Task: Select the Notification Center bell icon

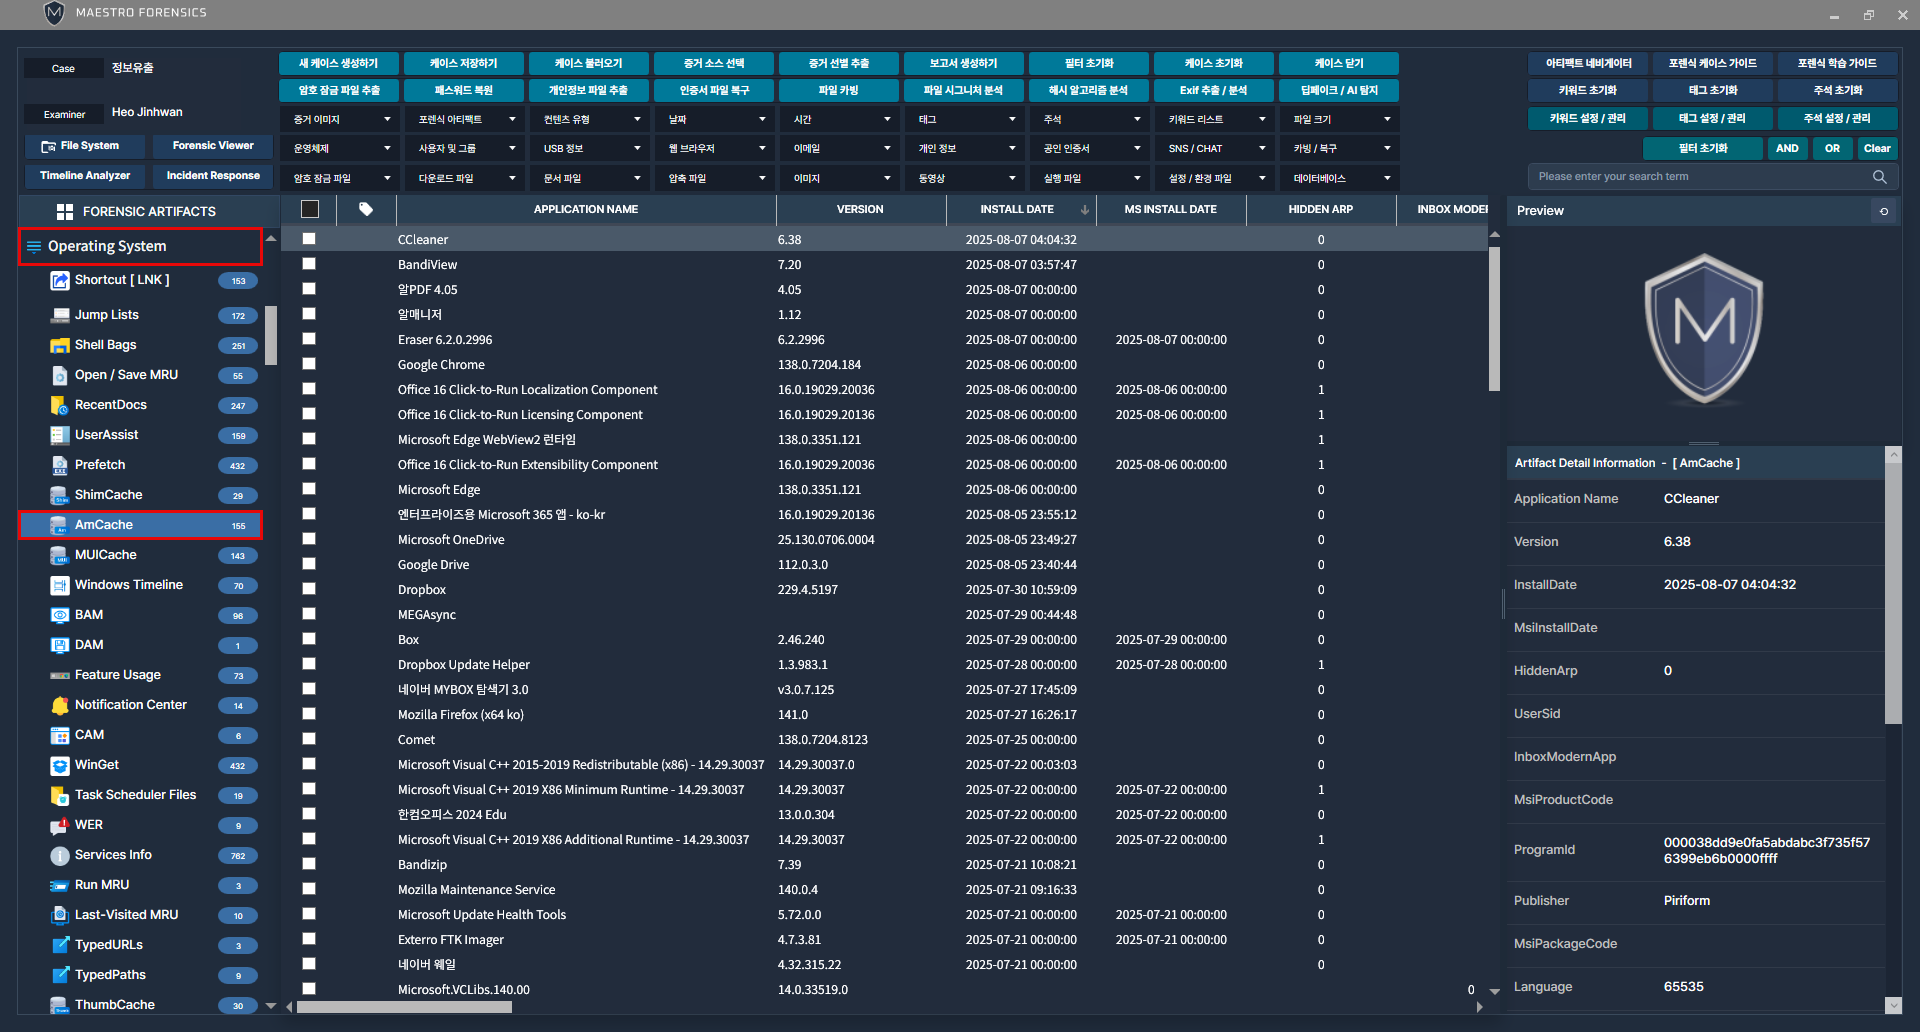Action: [60, 705]
